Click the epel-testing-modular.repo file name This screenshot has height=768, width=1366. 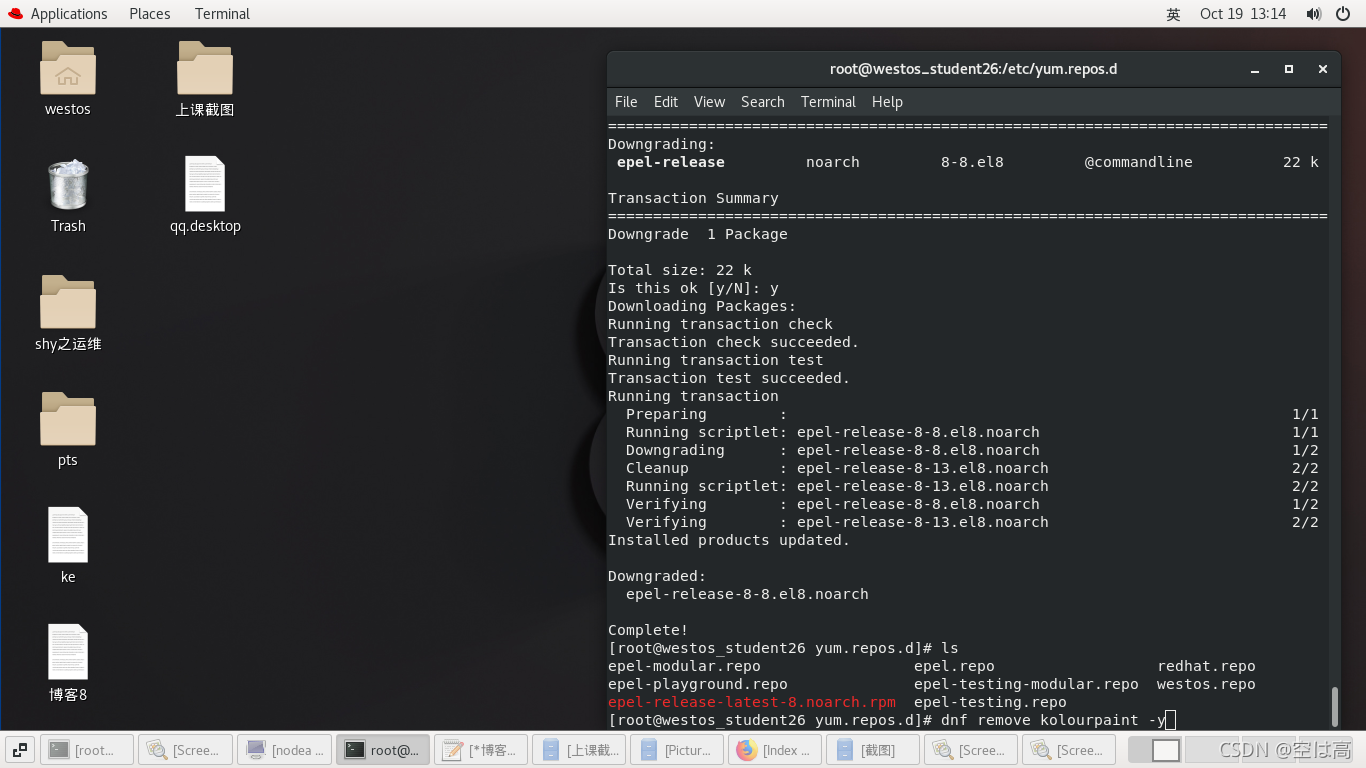1026,684
